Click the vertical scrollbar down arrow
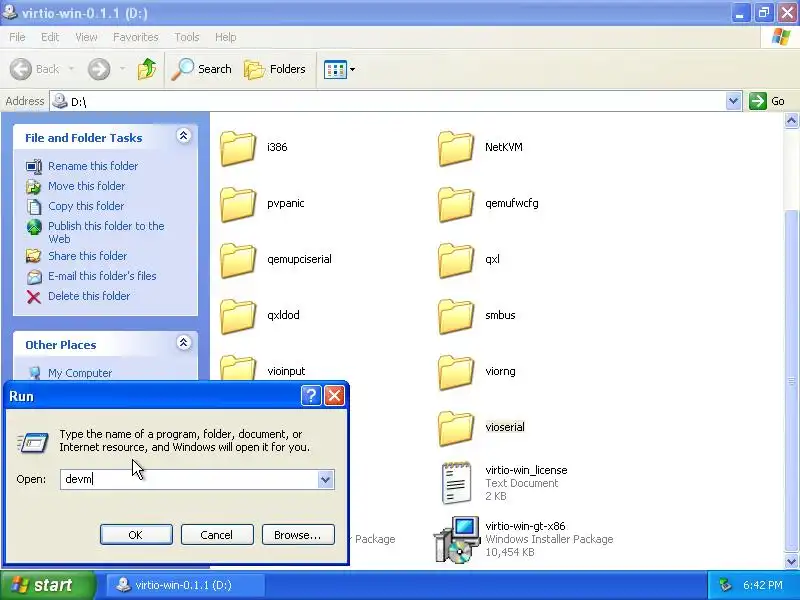800x600 pixels. pos(791,561)
